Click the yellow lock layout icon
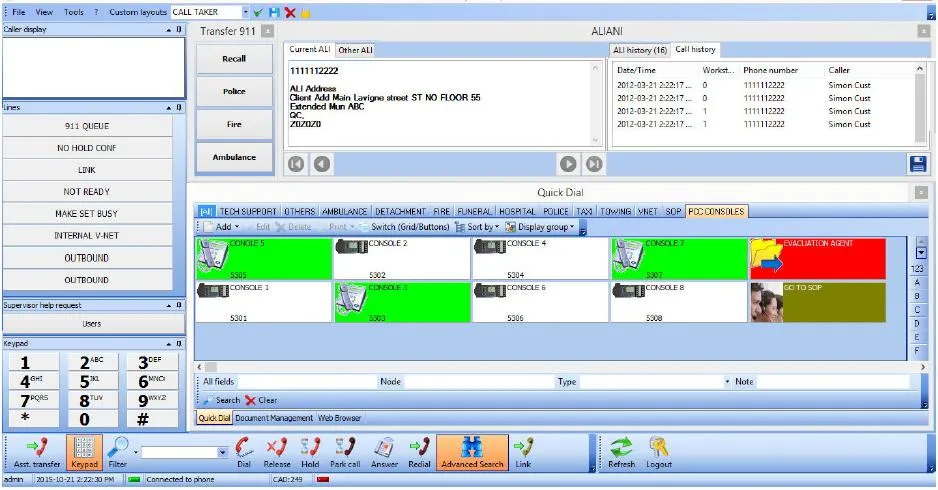938x490 pixels. 305,12
